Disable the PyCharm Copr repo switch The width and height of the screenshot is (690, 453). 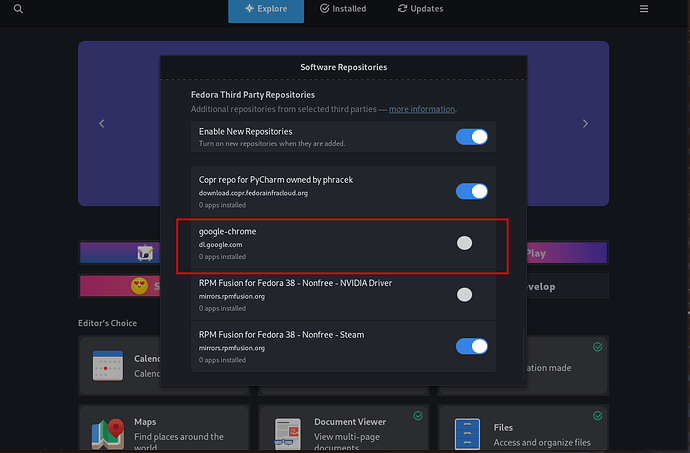pyautogui.click(x=472, y=192)
